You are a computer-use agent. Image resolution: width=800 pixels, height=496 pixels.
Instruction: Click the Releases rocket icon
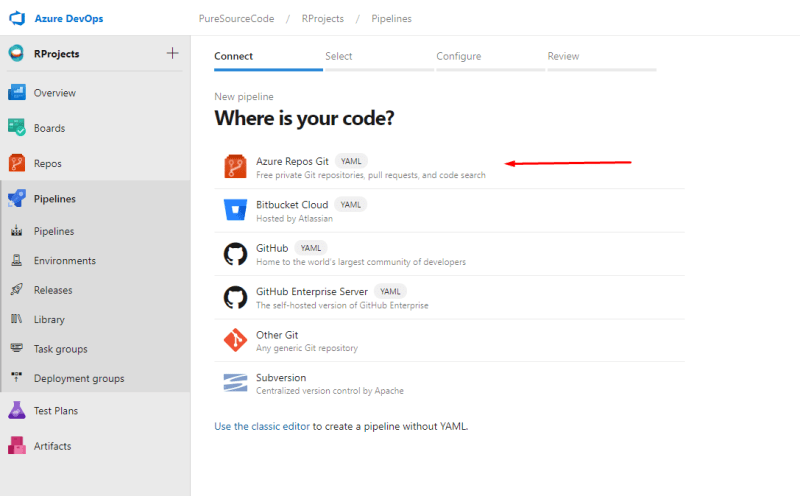(17, 290)
